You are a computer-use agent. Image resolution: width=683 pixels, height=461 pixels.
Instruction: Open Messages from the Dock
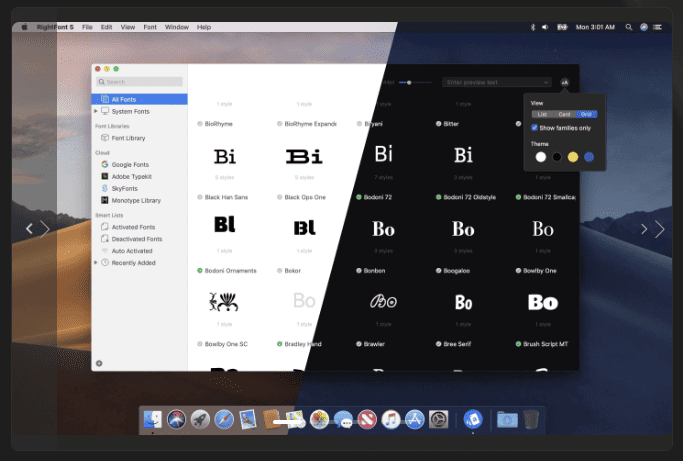click(x=343, y=420)
